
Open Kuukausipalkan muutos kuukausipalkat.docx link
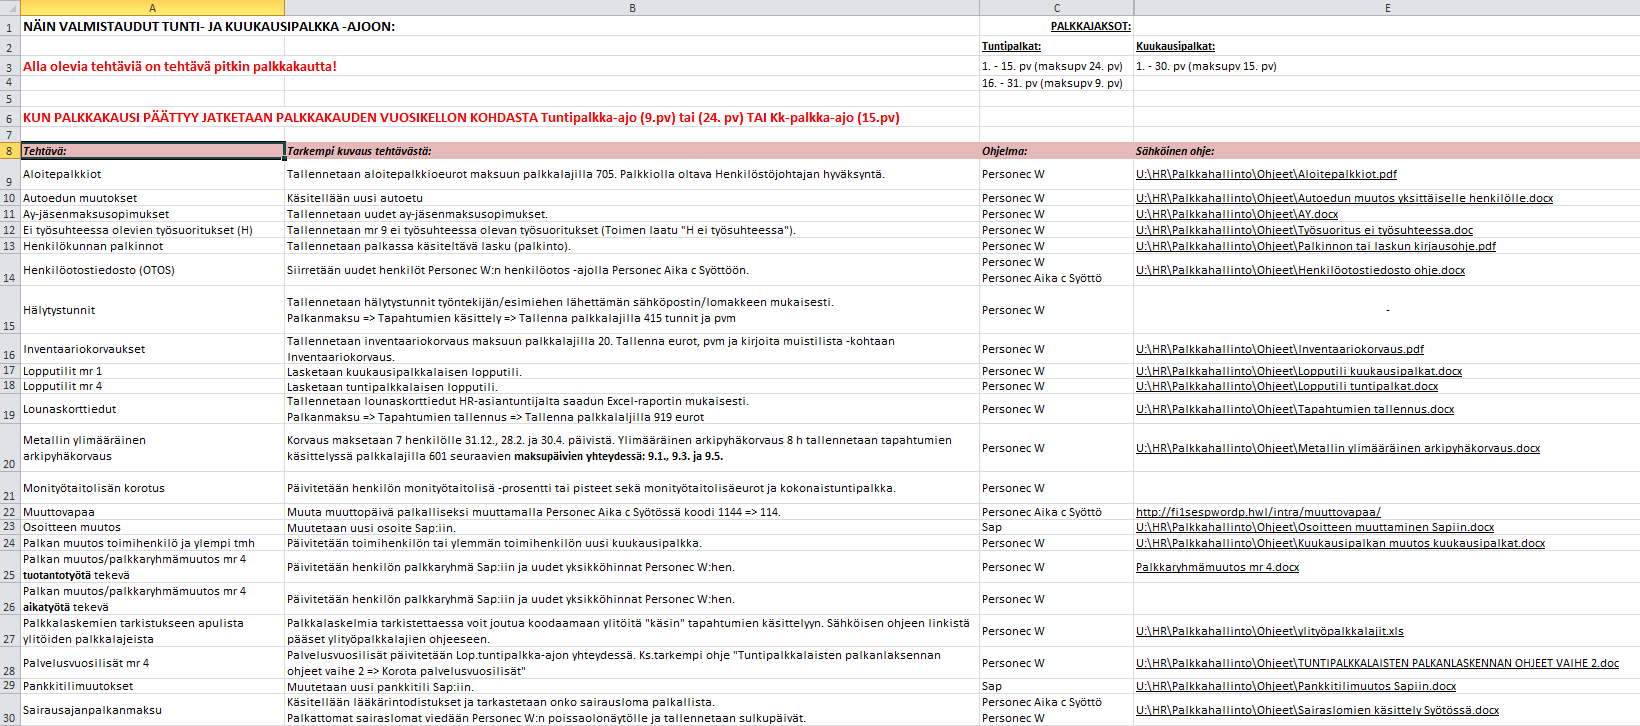point(1340,543)
